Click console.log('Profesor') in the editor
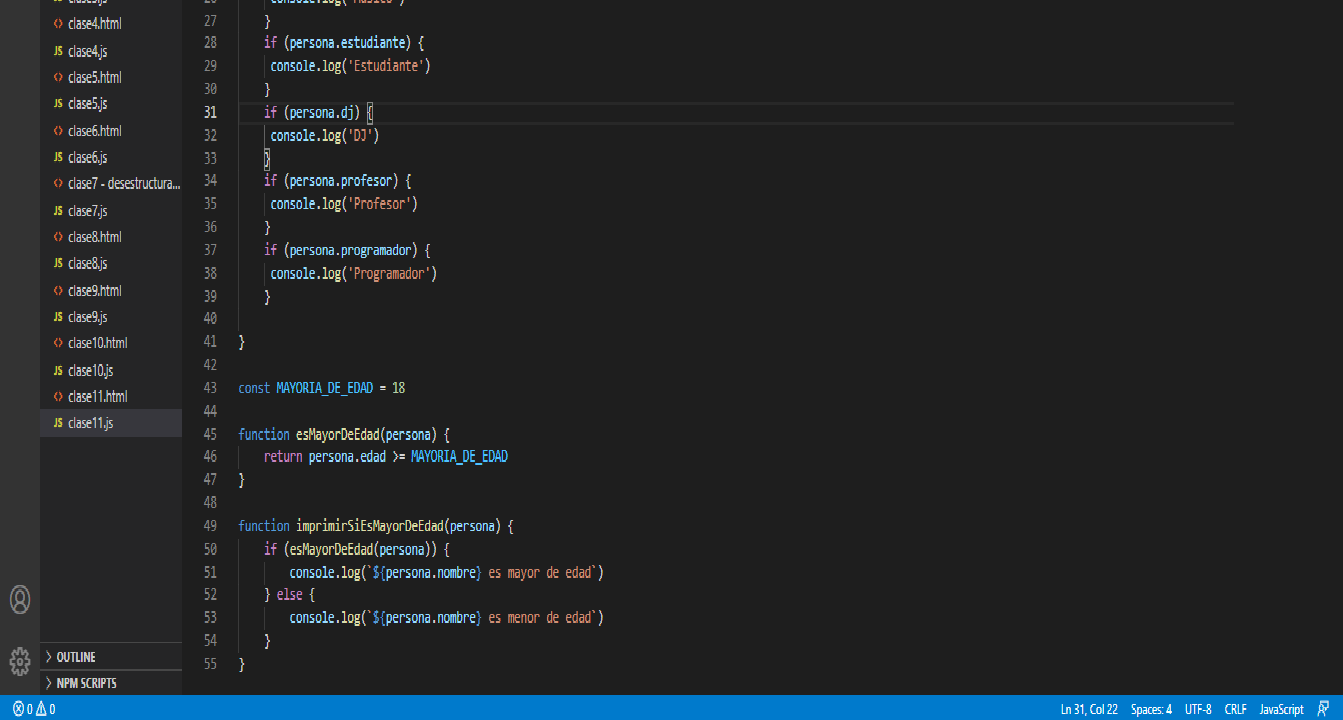Image resolution: width=1343 pixels, height=720 pixels. pyautogui.click(x=343, y=203)
